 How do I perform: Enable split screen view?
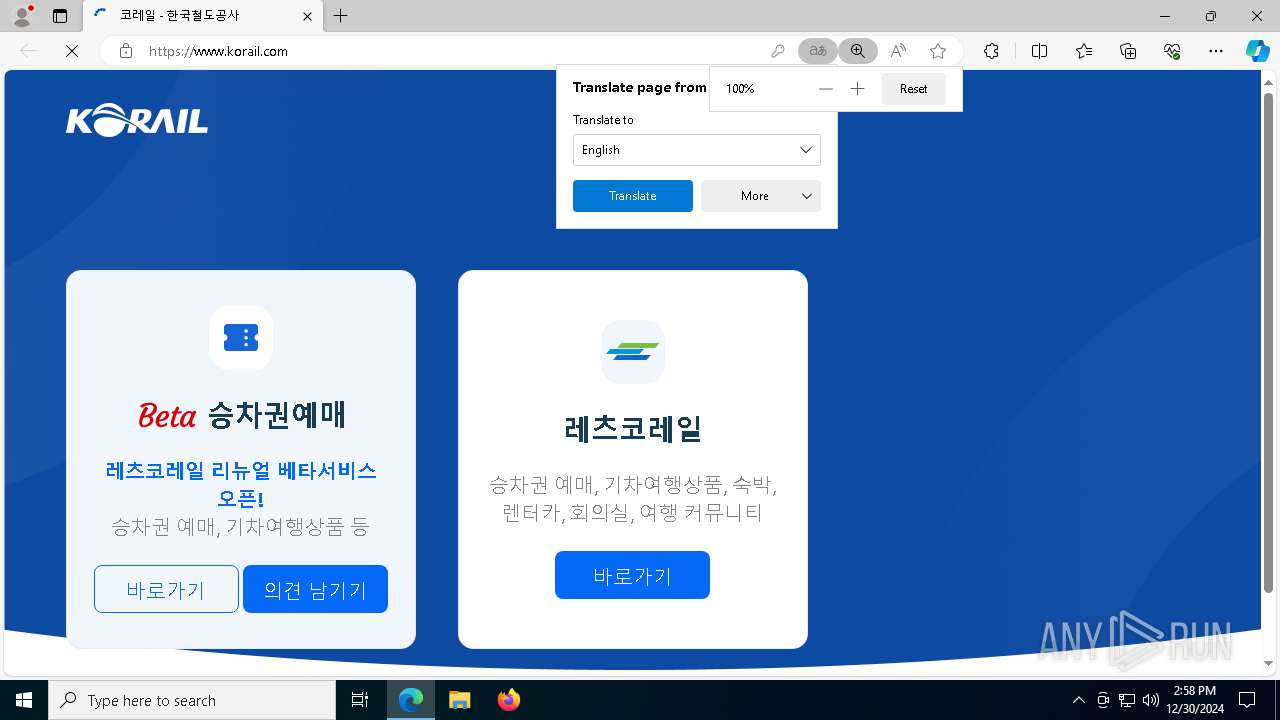(1039, 51)
